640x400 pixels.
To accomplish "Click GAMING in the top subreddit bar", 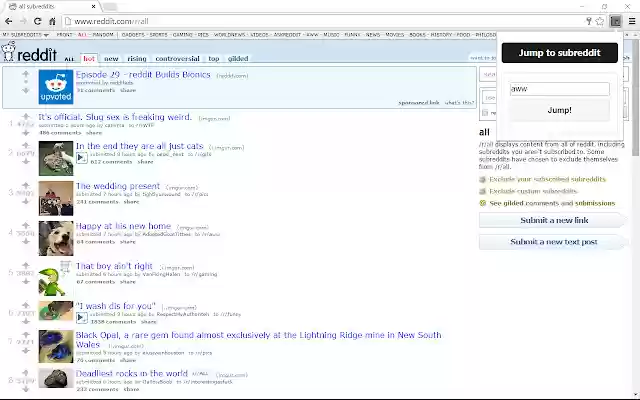I will tap(182, 35).
